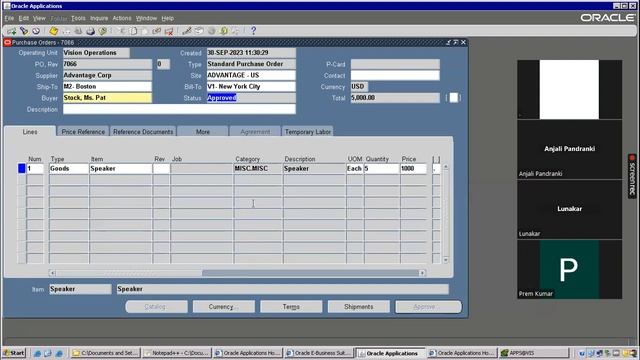Click the Status field showing Approved

click(x=251, y=98)
